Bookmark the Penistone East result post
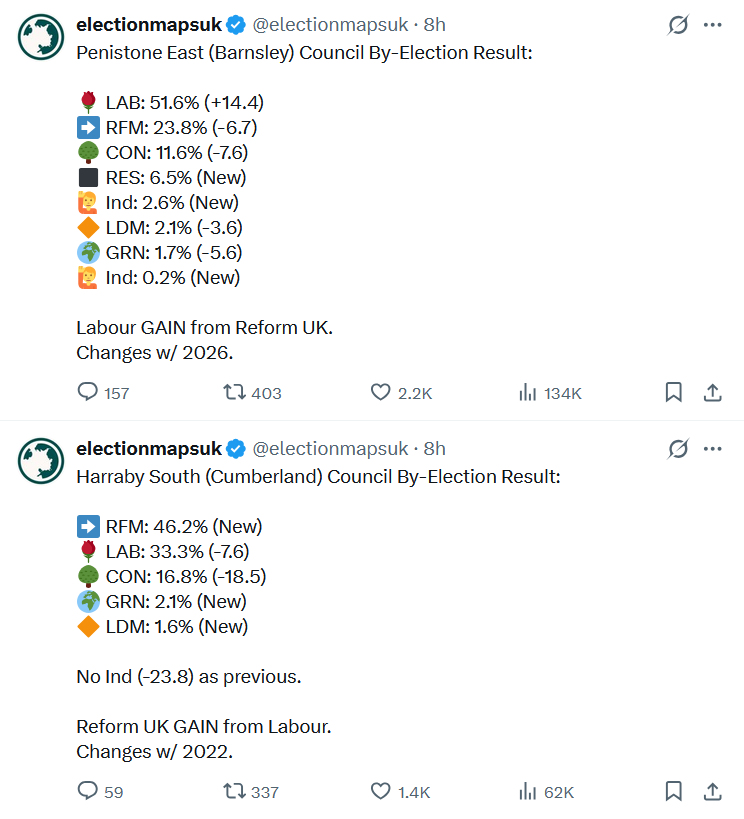 pyautogui.click(x=673, y=392)
